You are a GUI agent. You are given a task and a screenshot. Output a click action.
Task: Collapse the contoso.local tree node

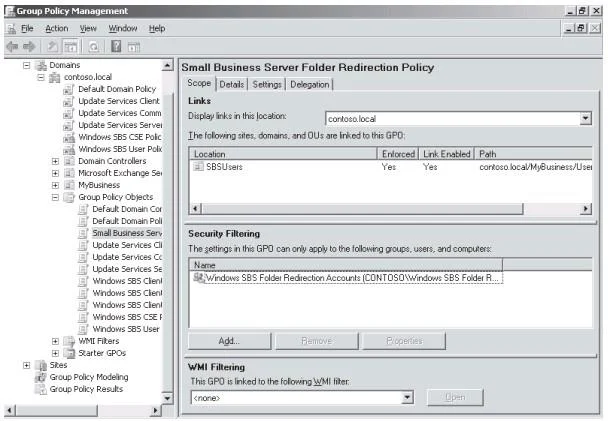[x=41, y=77]
